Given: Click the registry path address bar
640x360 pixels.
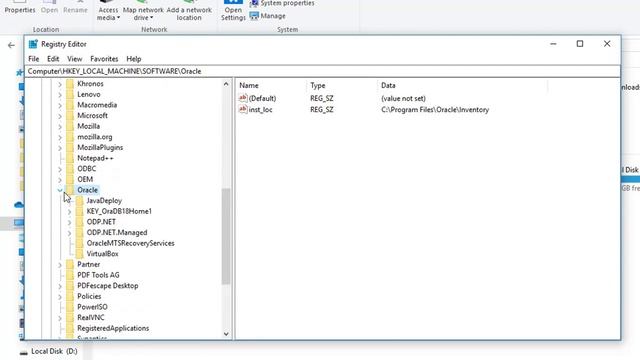Looking at the screenshot, I should [x=322, y=71].
